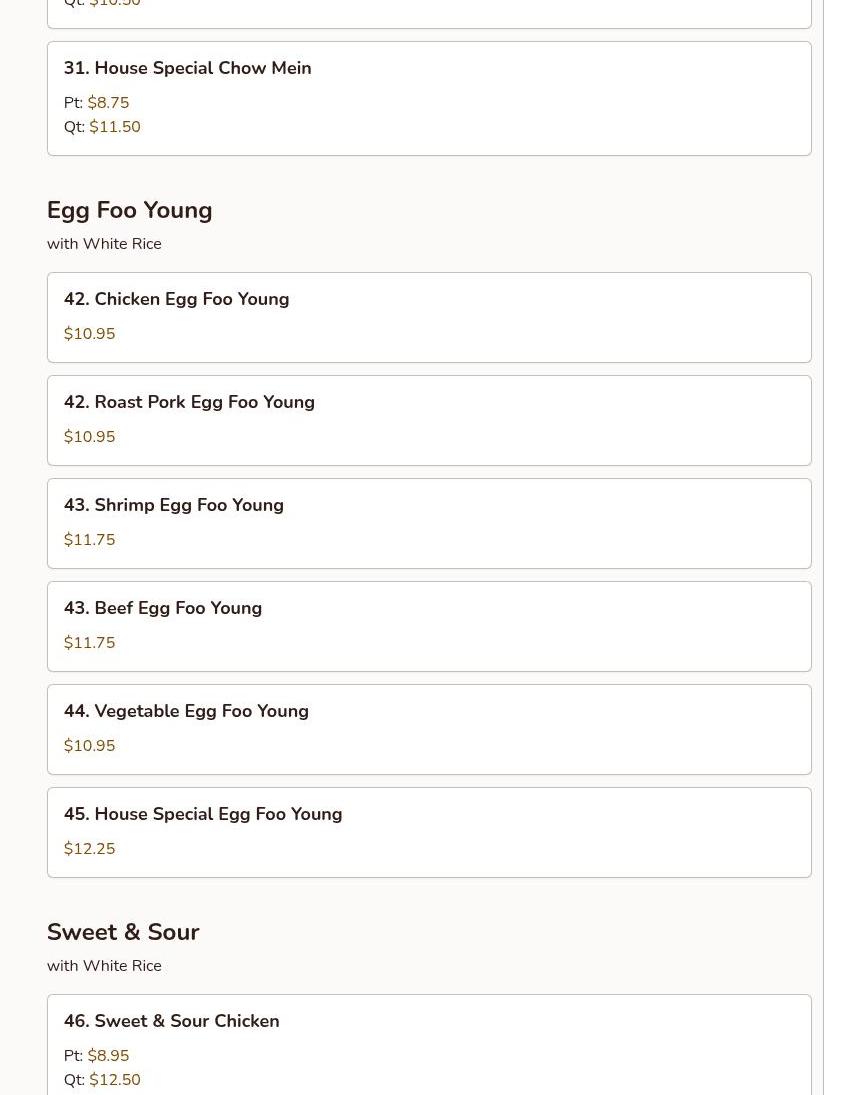This screenshot has height=1095, width=844.
Task: Choose the Beef Egg Foo Young item
Action: coord(162,608)
